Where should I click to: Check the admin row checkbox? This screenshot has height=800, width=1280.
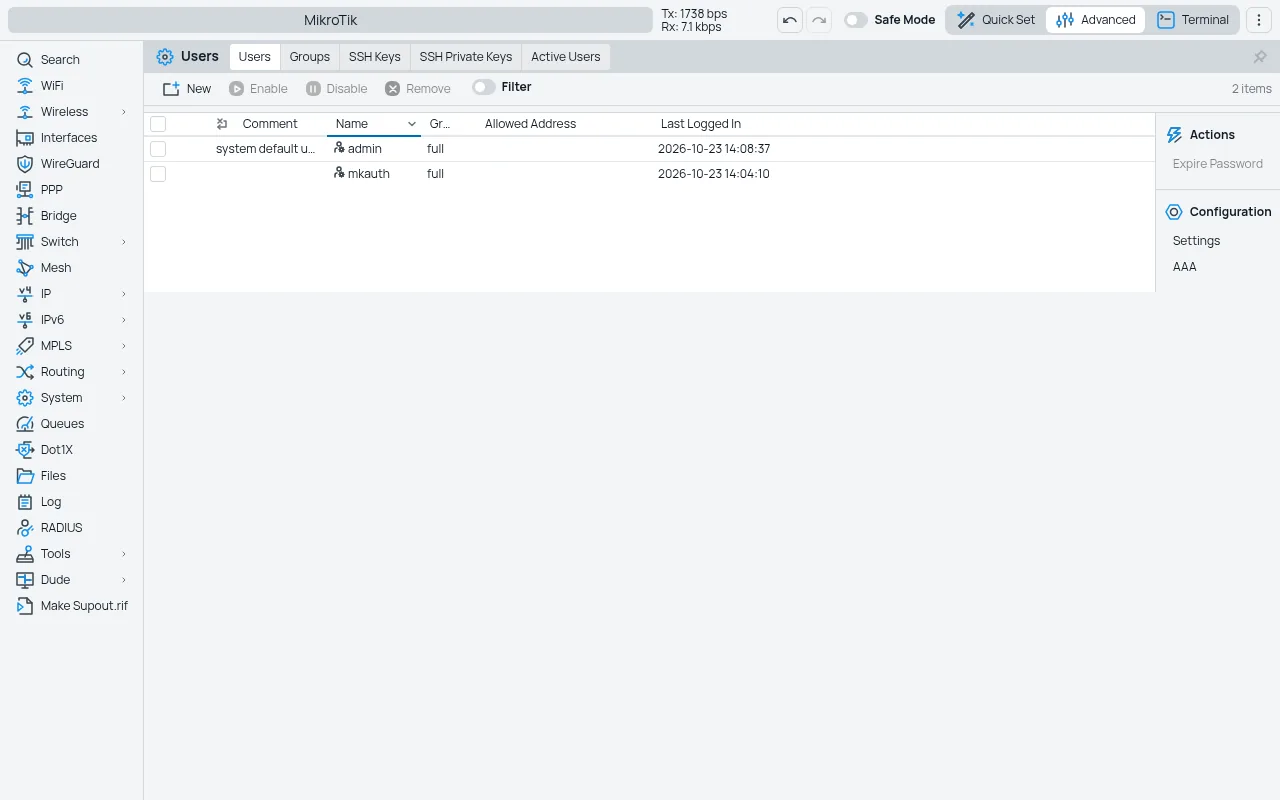pos(158,149)
